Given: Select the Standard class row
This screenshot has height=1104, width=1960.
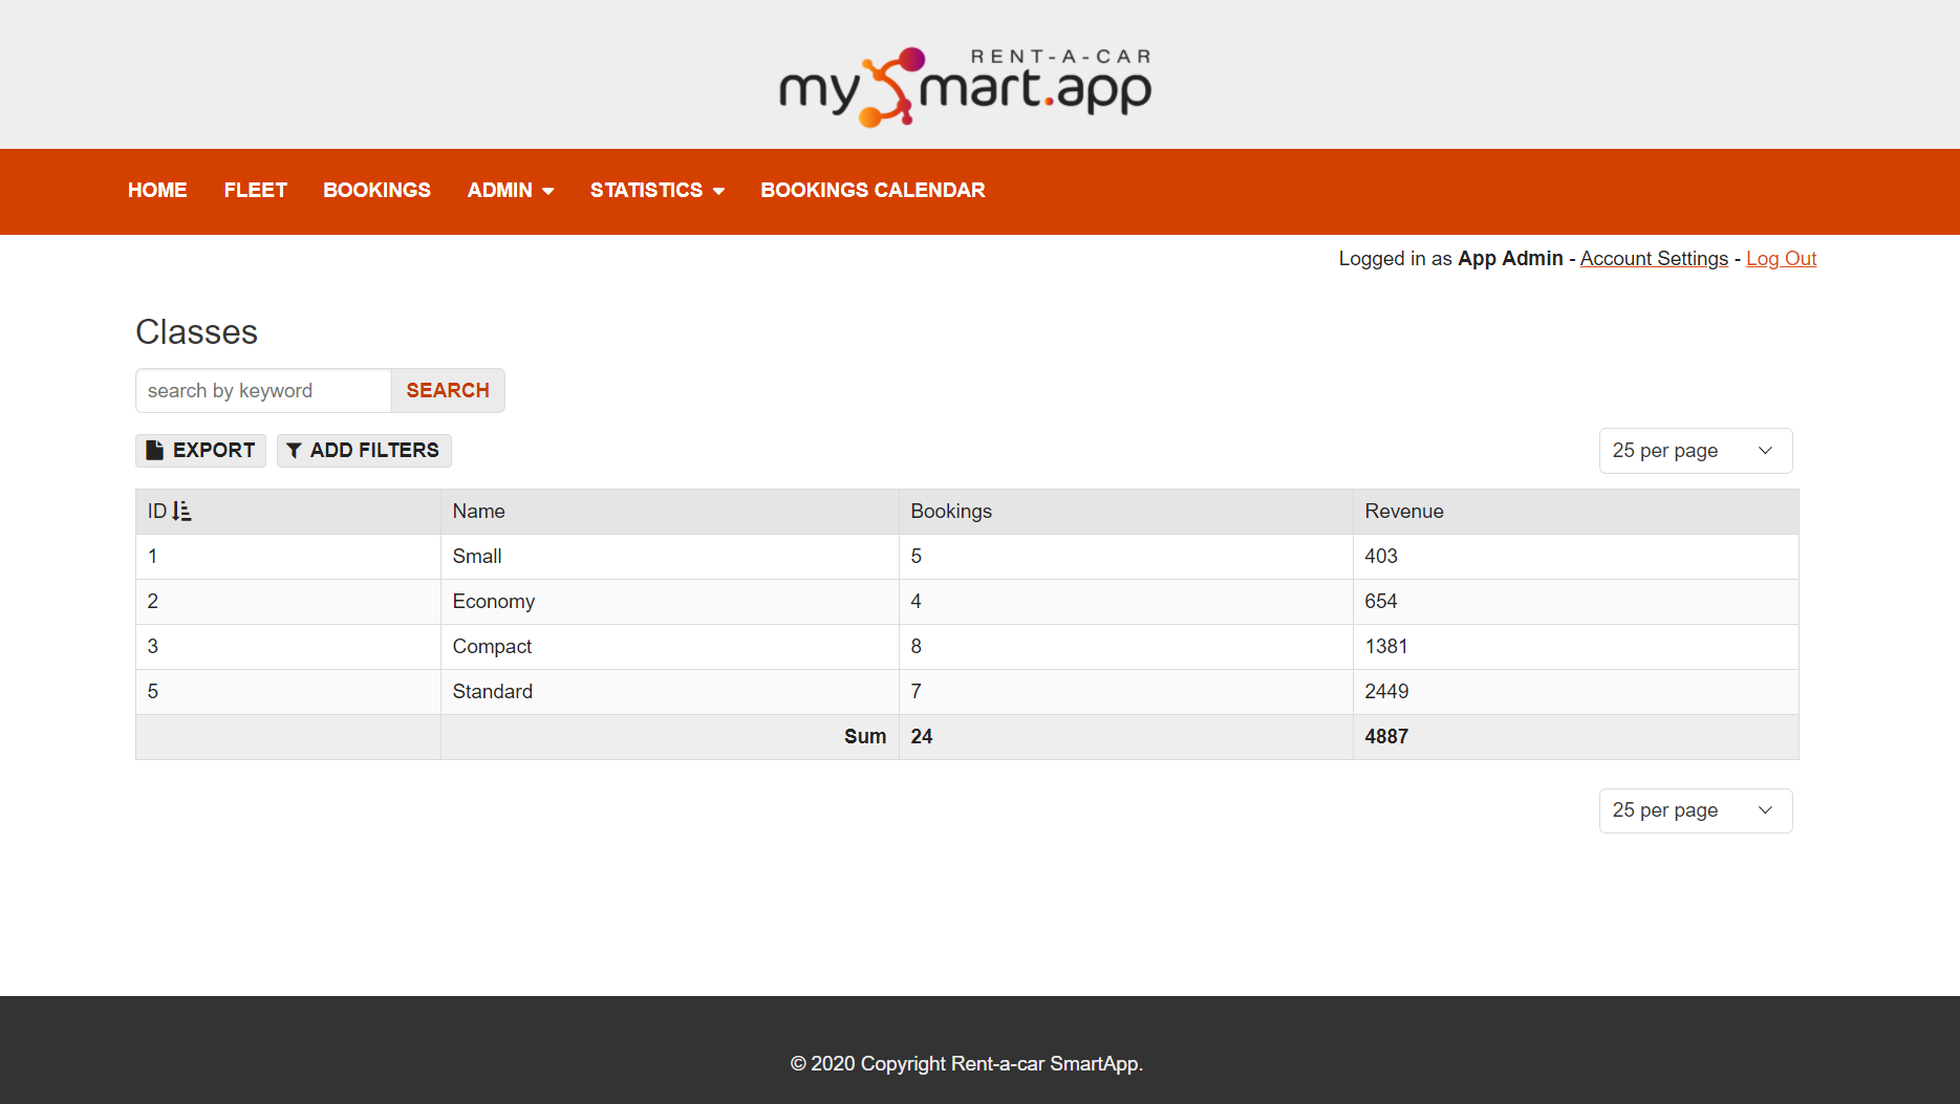Looking at the screenshot, I should (492, 691).
